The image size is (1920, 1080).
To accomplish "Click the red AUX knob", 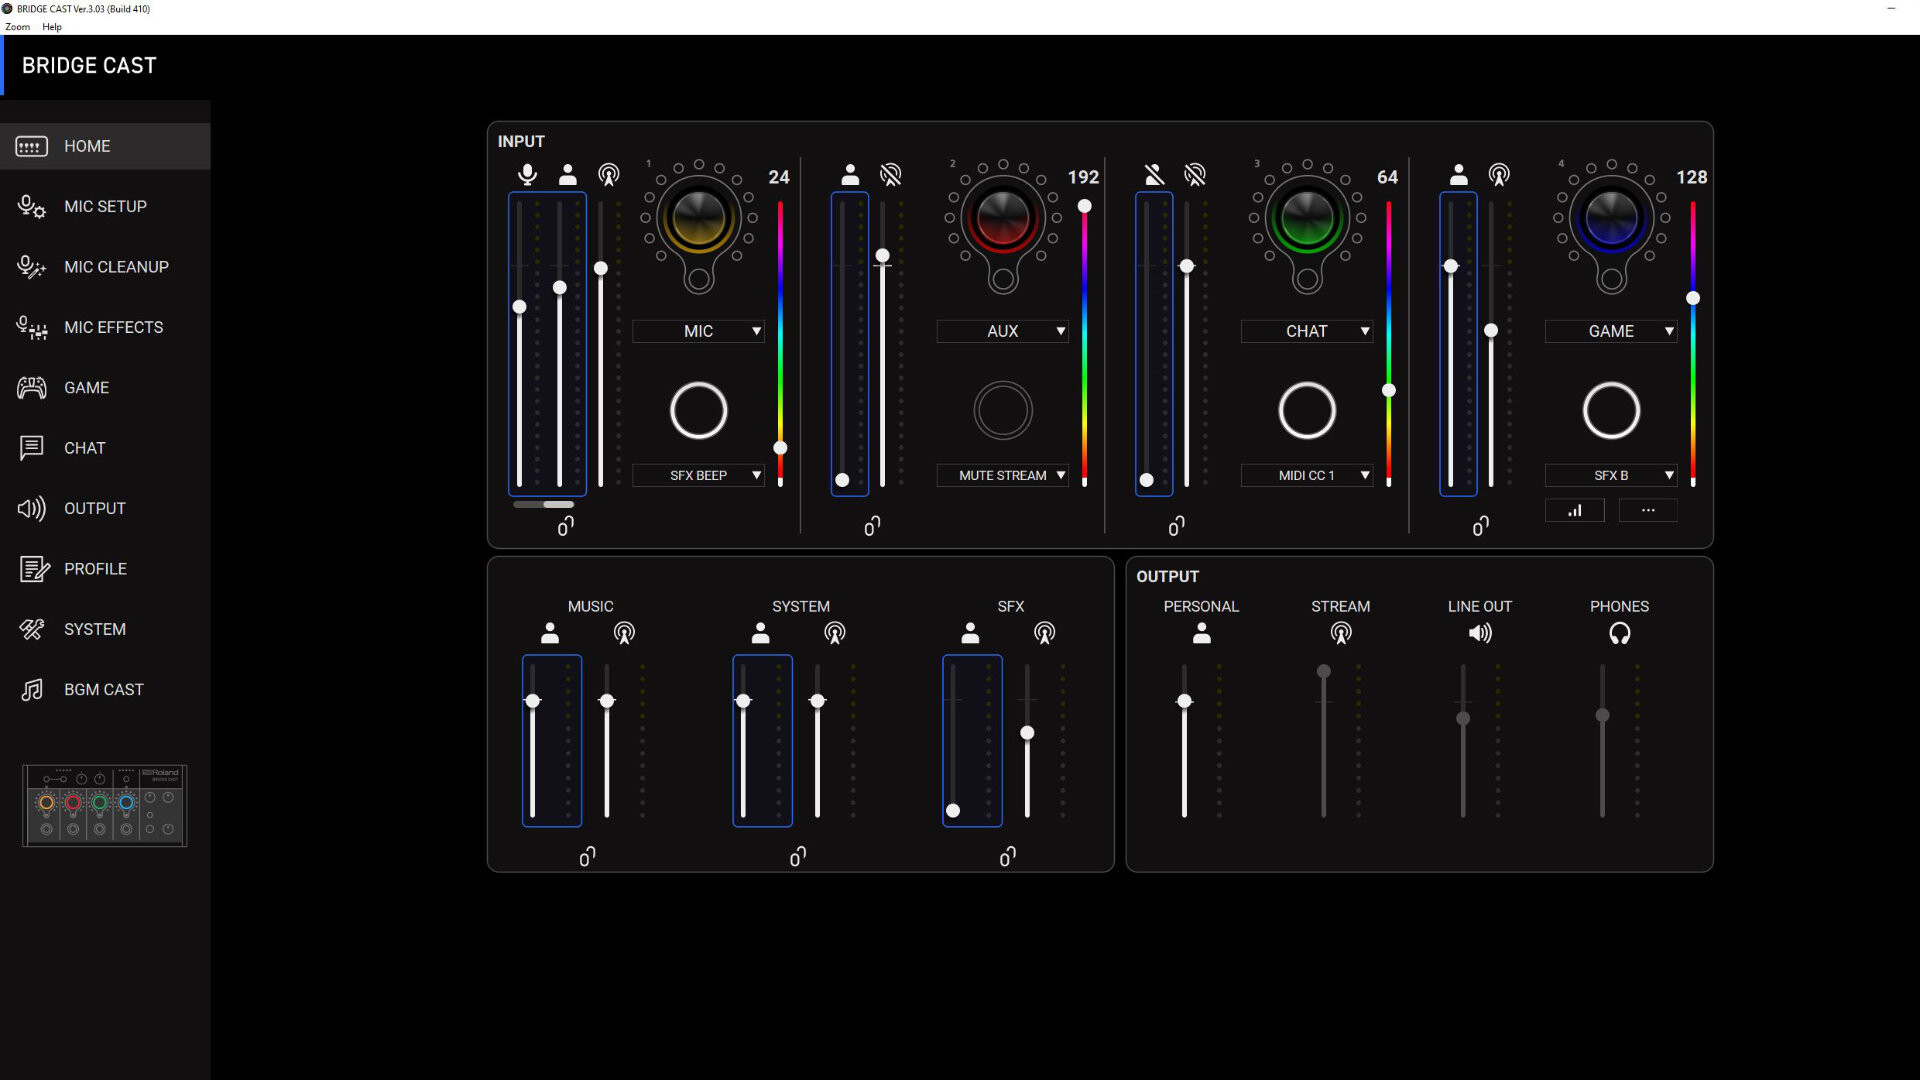I will 1003,218.
